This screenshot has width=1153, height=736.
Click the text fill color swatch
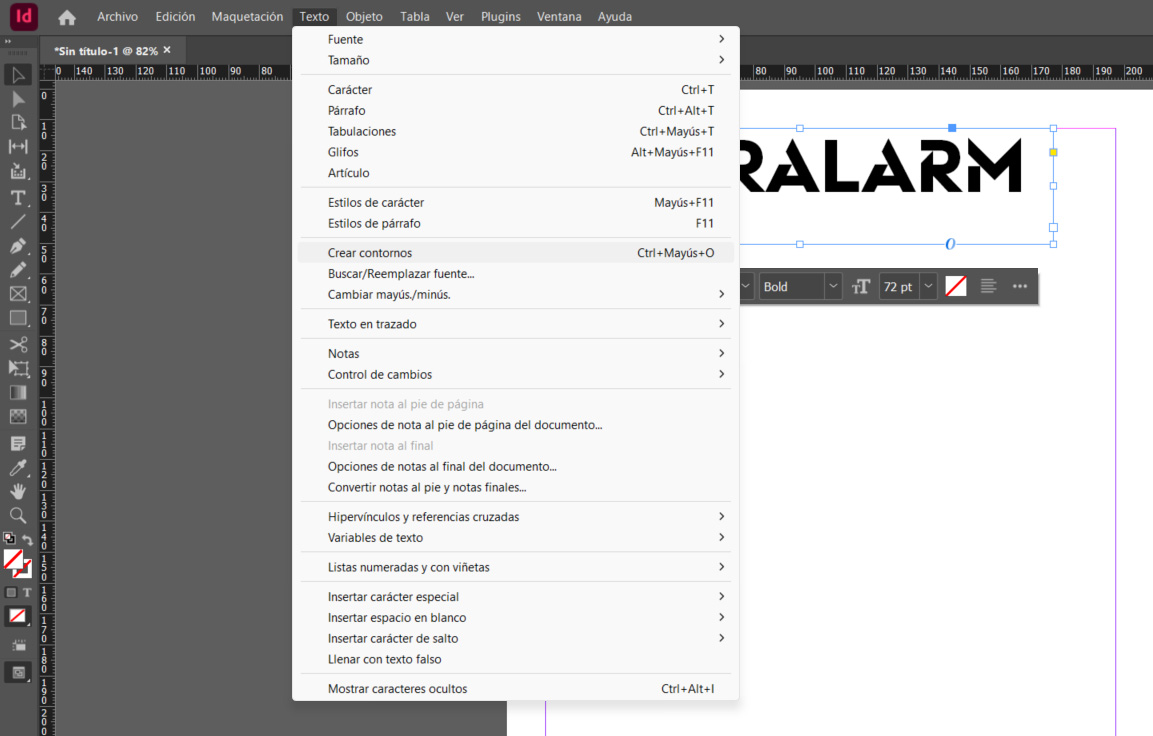click(x=956, y=287)
